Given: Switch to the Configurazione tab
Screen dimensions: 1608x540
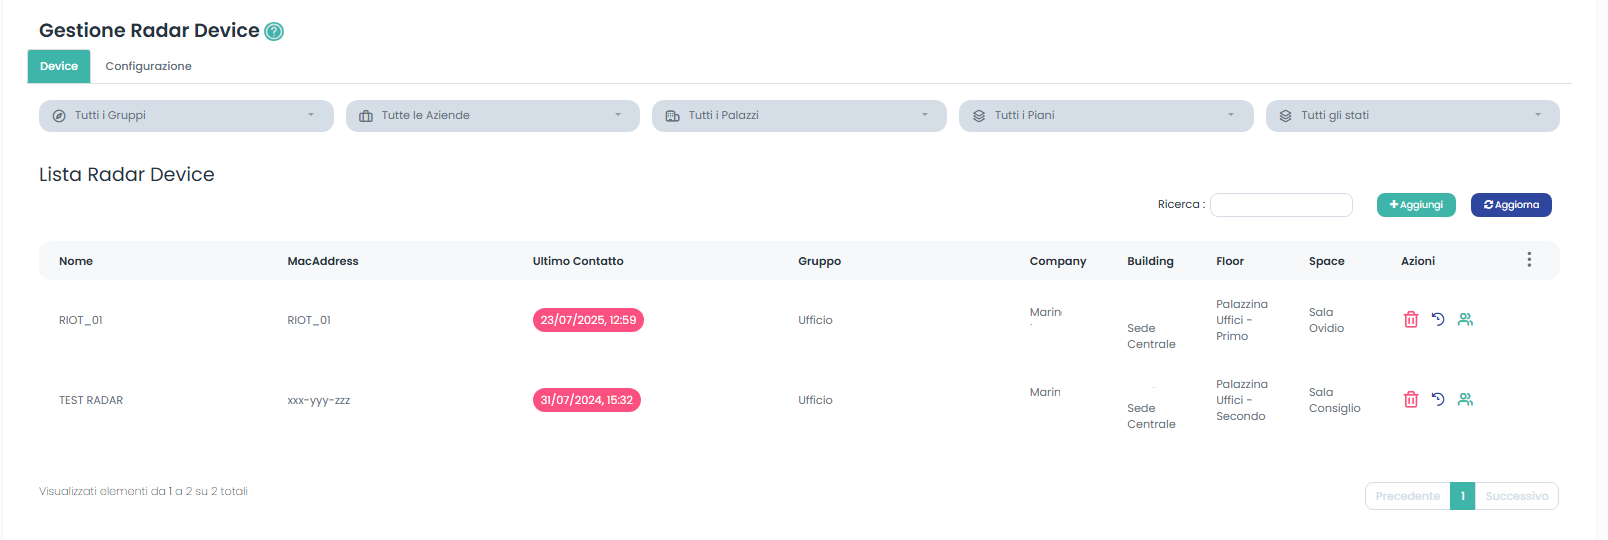Looking at the screenshot, I should click(x=148, y=67).
